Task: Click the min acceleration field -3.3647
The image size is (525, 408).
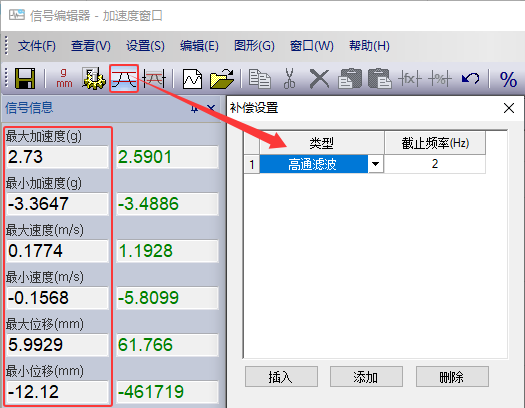Action: pos(57,203)
